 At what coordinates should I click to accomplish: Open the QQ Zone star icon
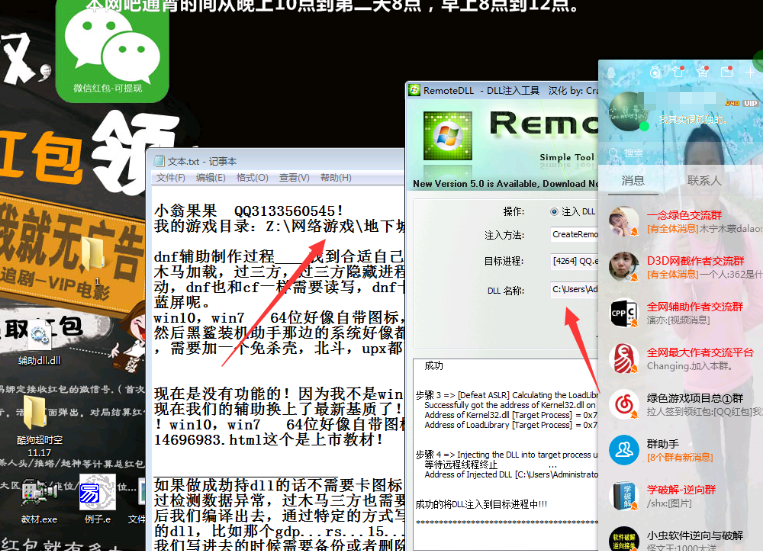[x=702, y=72]
